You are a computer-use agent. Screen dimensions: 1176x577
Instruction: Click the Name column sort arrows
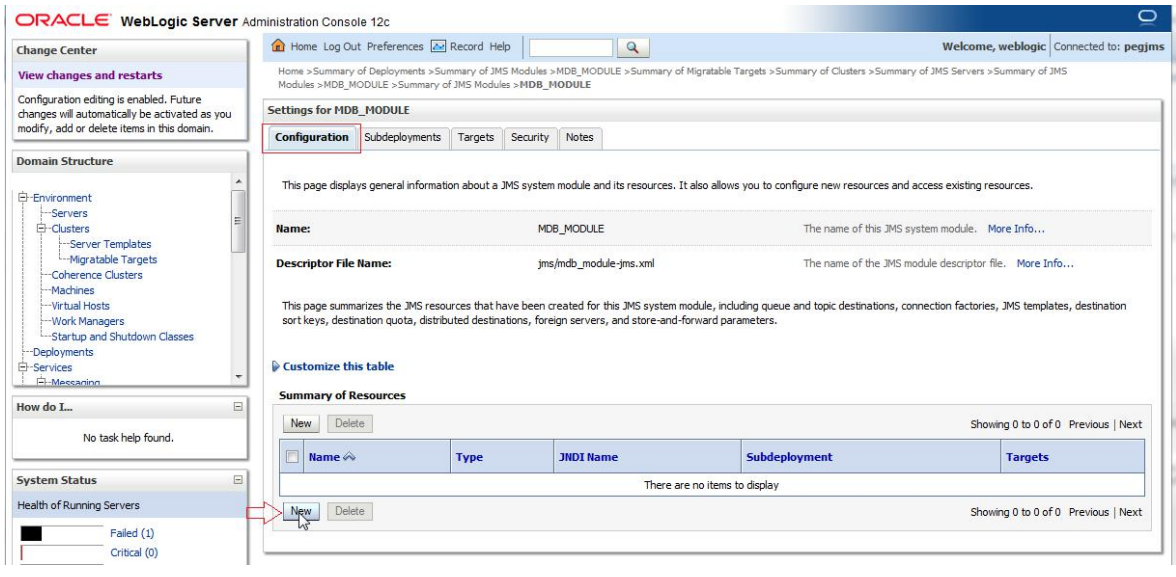pos(349,457)
